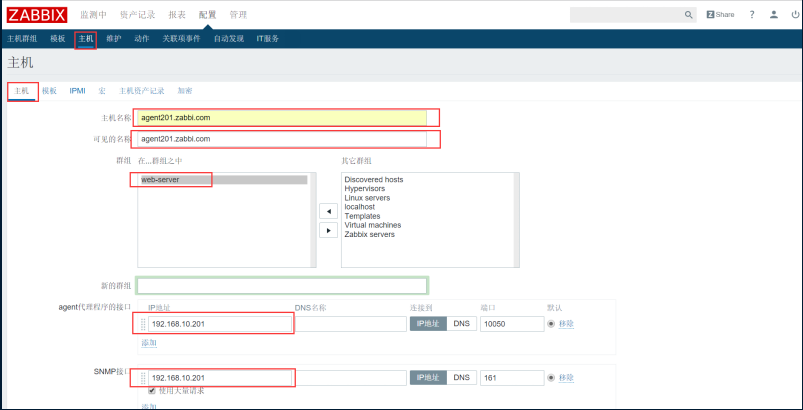
Task: Select DNS connect mode for agent interface
Action: pyautogui.click(x=461, y=323)
